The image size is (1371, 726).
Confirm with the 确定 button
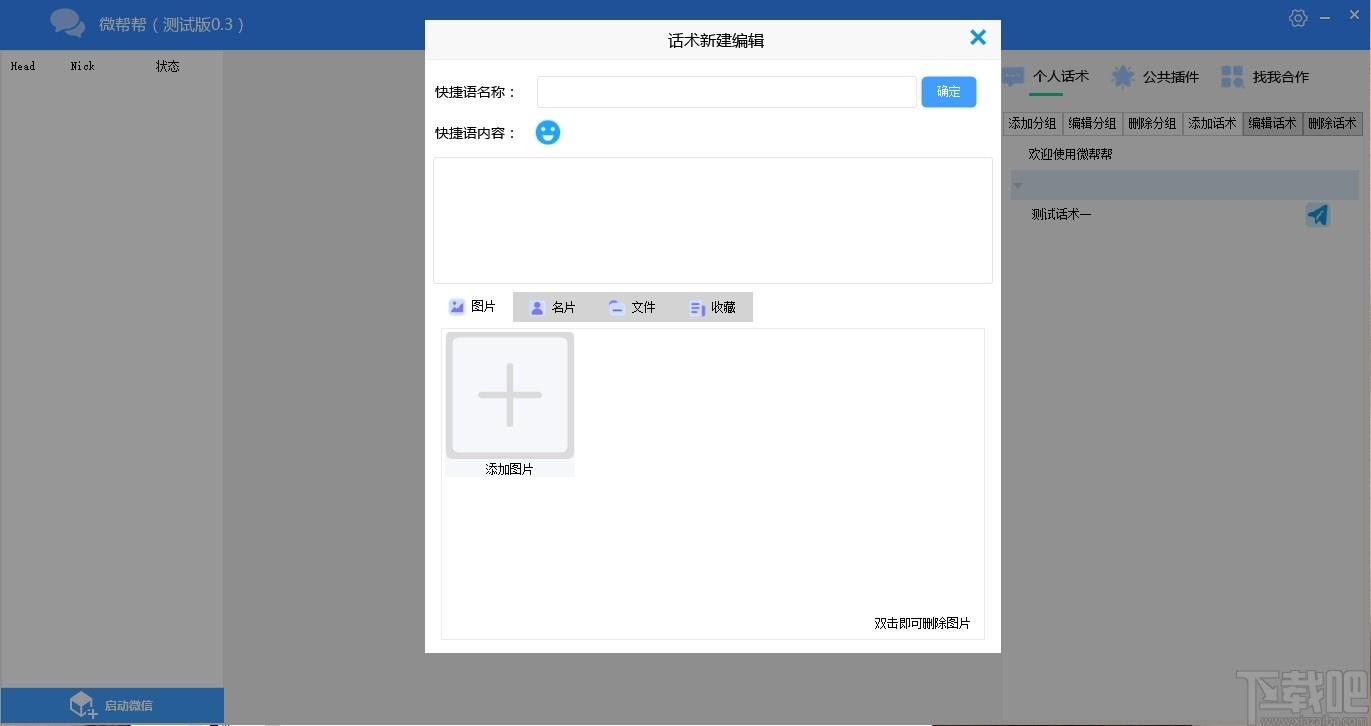949,92
